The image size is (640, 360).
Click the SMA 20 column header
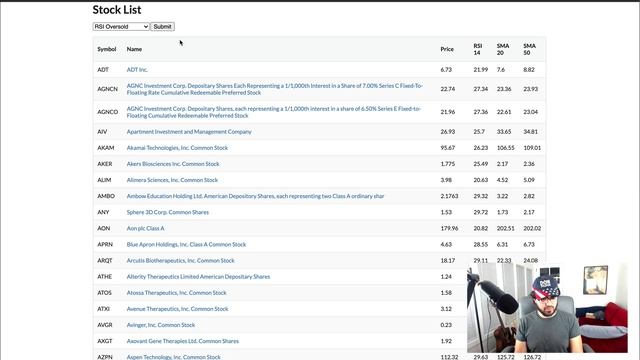coord(503,49)
